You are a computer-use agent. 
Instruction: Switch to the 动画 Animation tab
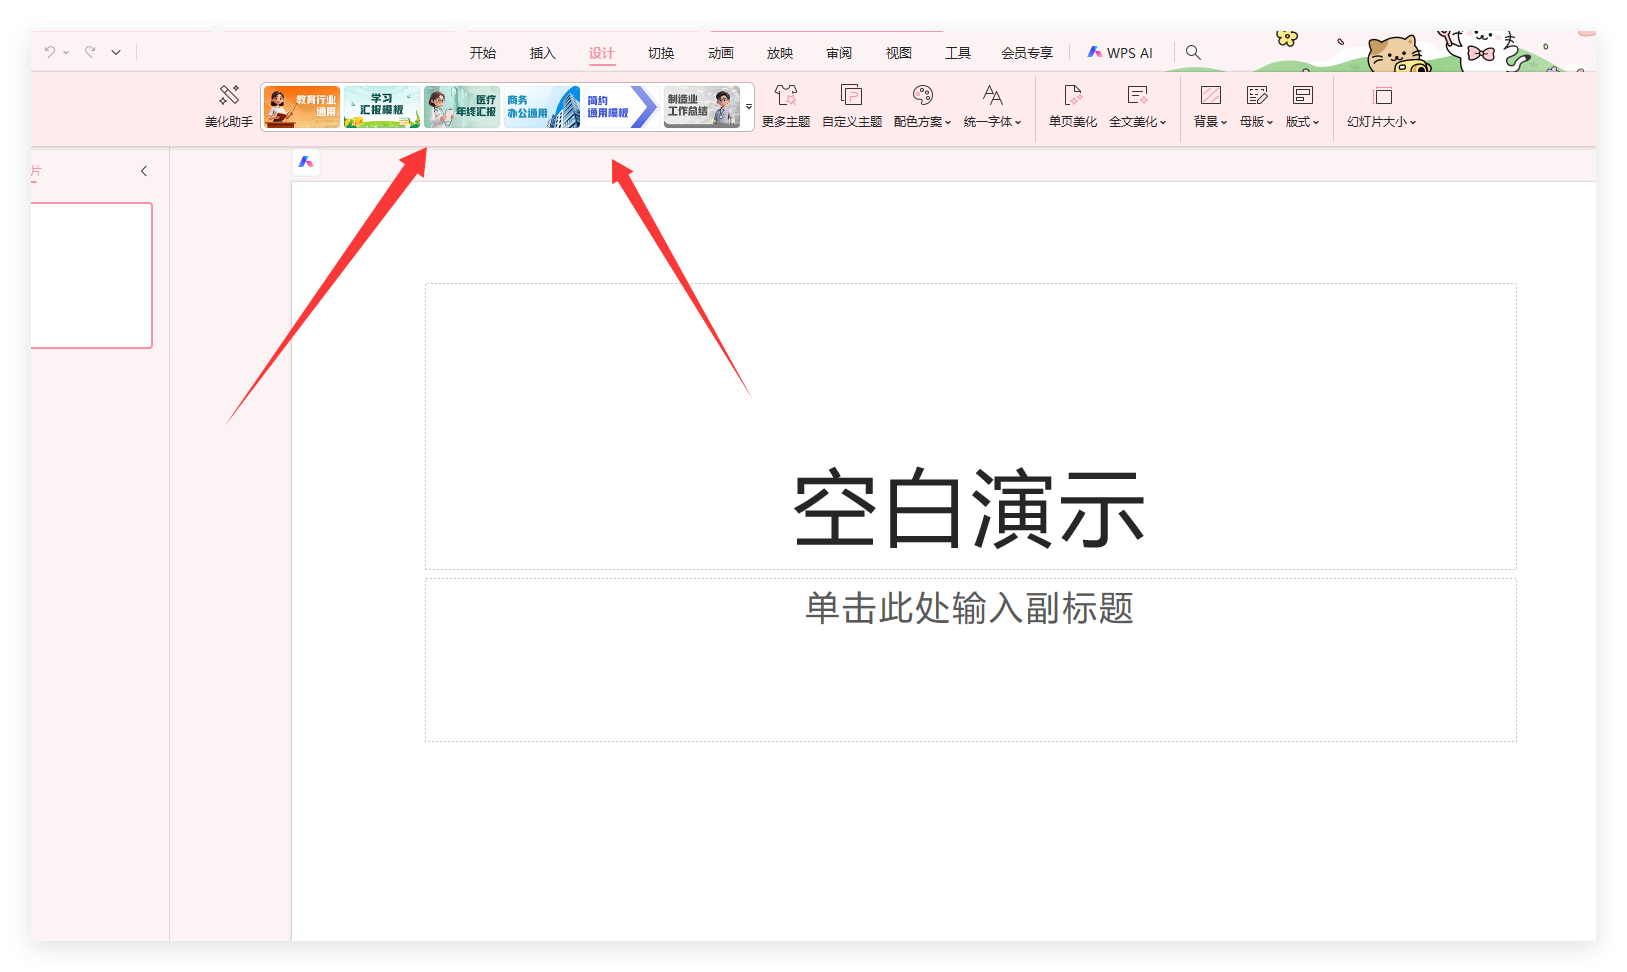click(x=720, y=52)
